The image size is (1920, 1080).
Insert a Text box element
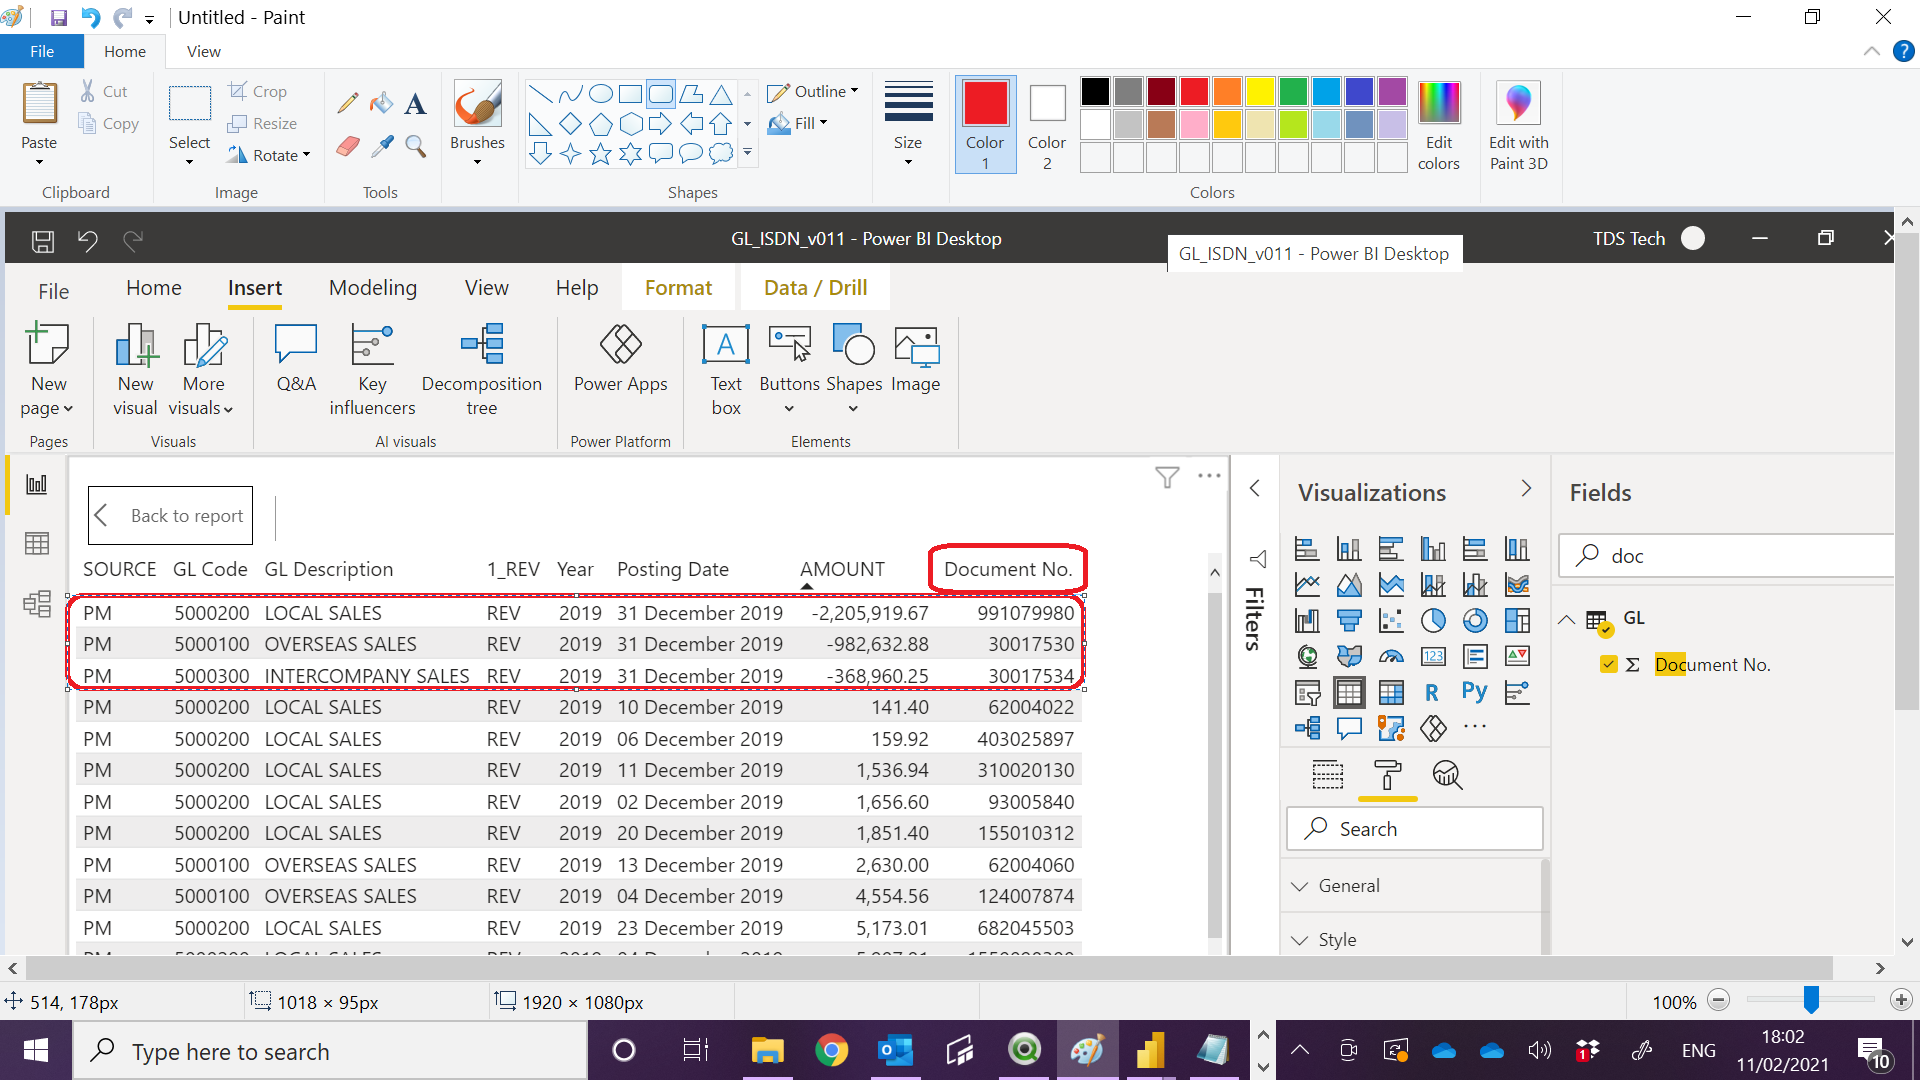[x=726, y=369]
